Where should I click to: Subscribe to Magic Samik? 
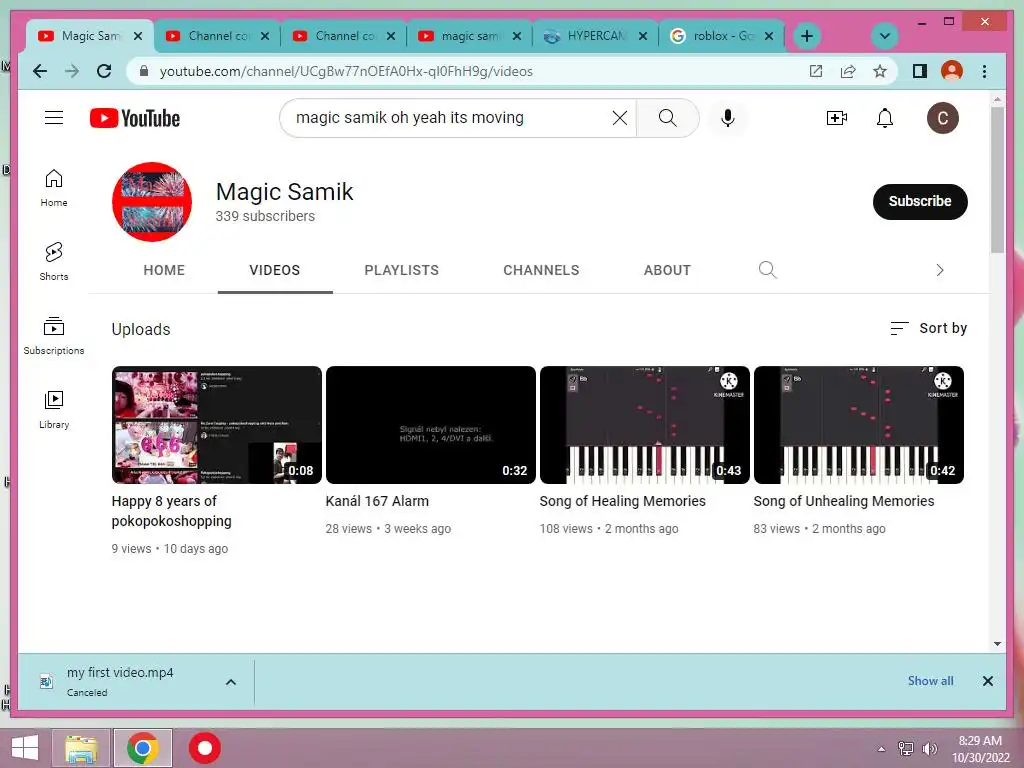[x=920, y=201]
